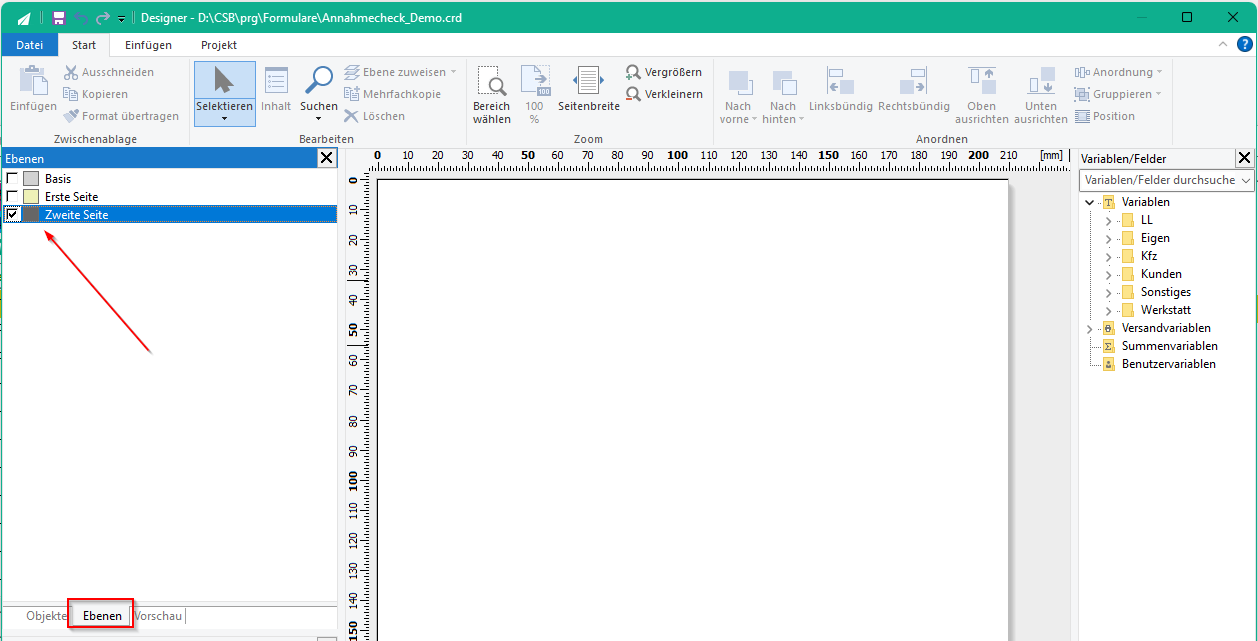1258x641 pixels.
Task: Open help with the question mark icon
Action: pyautogui.click(x=1245, y=44)
